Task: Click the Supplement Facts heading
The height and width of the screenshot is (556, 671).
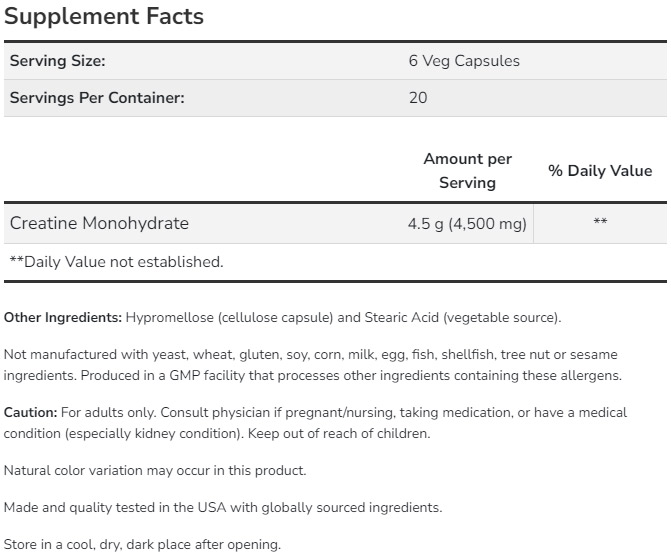Action: (104, 17)
